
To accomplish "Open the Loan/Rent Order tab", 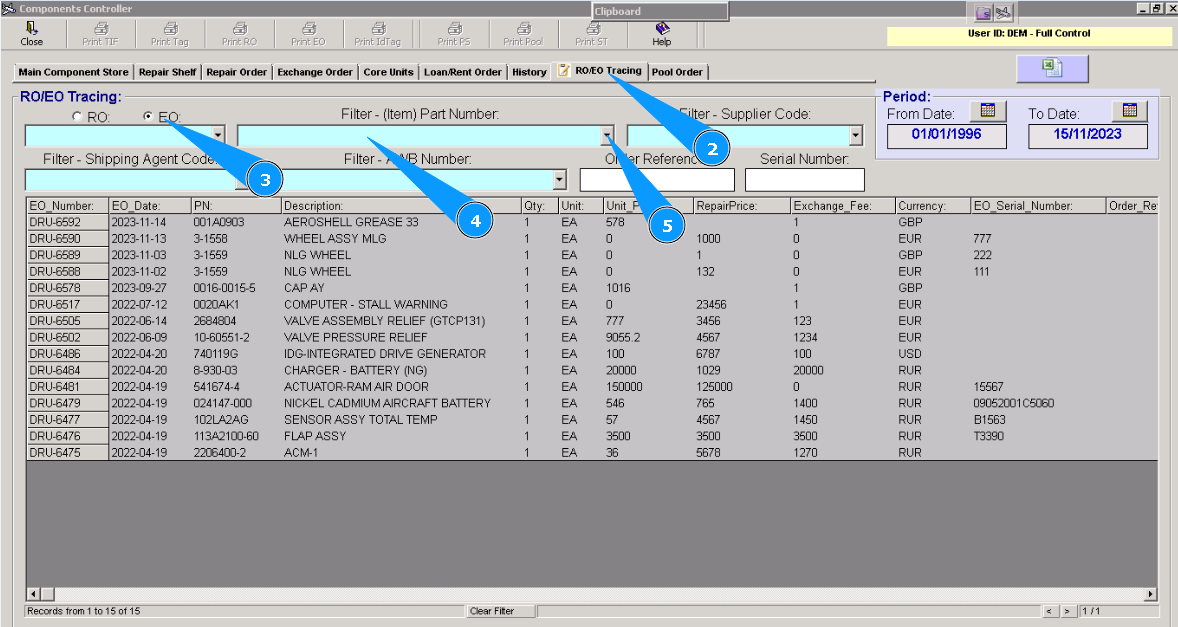I will tap(463, 72).
